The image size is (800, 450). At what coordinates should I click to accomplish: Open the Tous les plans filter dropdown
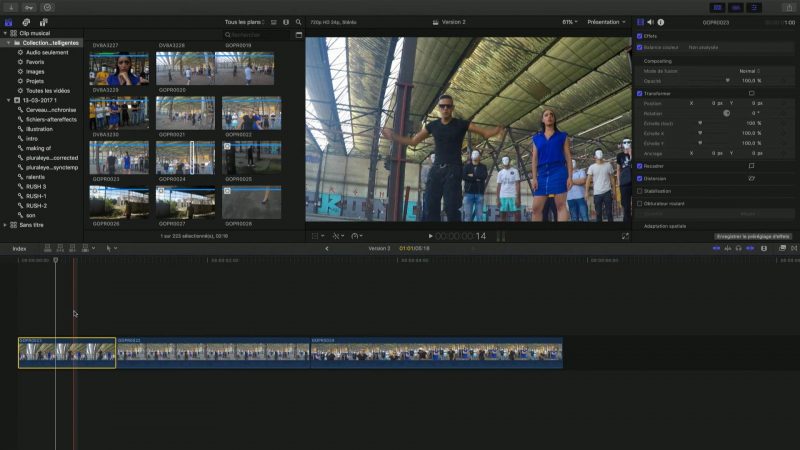click(244, 22)
